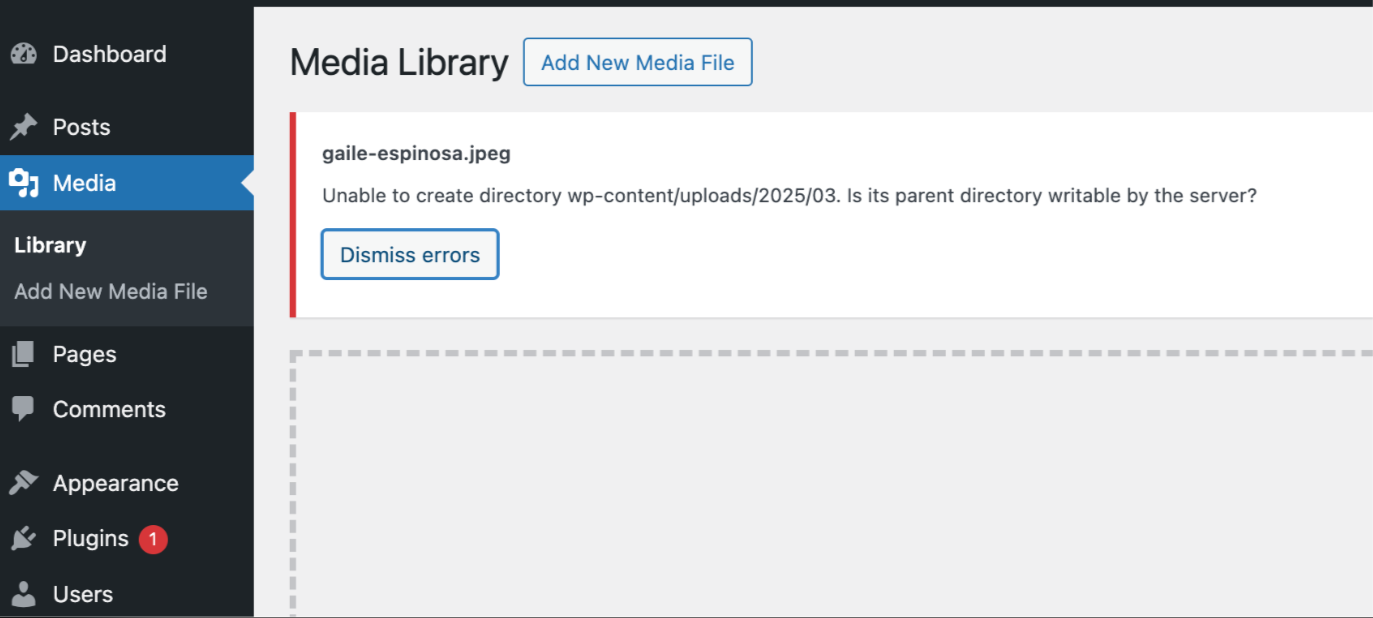Click the Appearance paintbrush icon
Image resolution: width=1373 pixels, height=618 pixels.
pos(23,483)
